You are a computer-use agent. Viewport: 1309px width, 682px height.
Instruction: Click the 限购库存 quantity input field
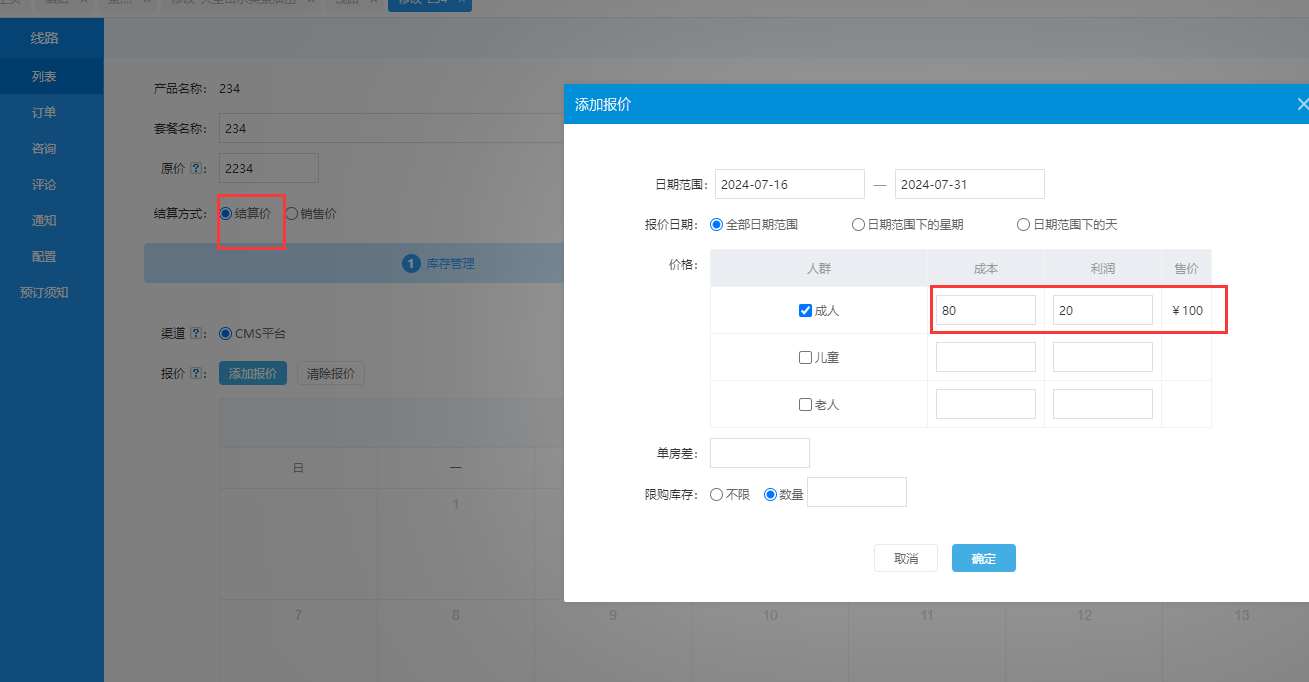pos(856,492)
